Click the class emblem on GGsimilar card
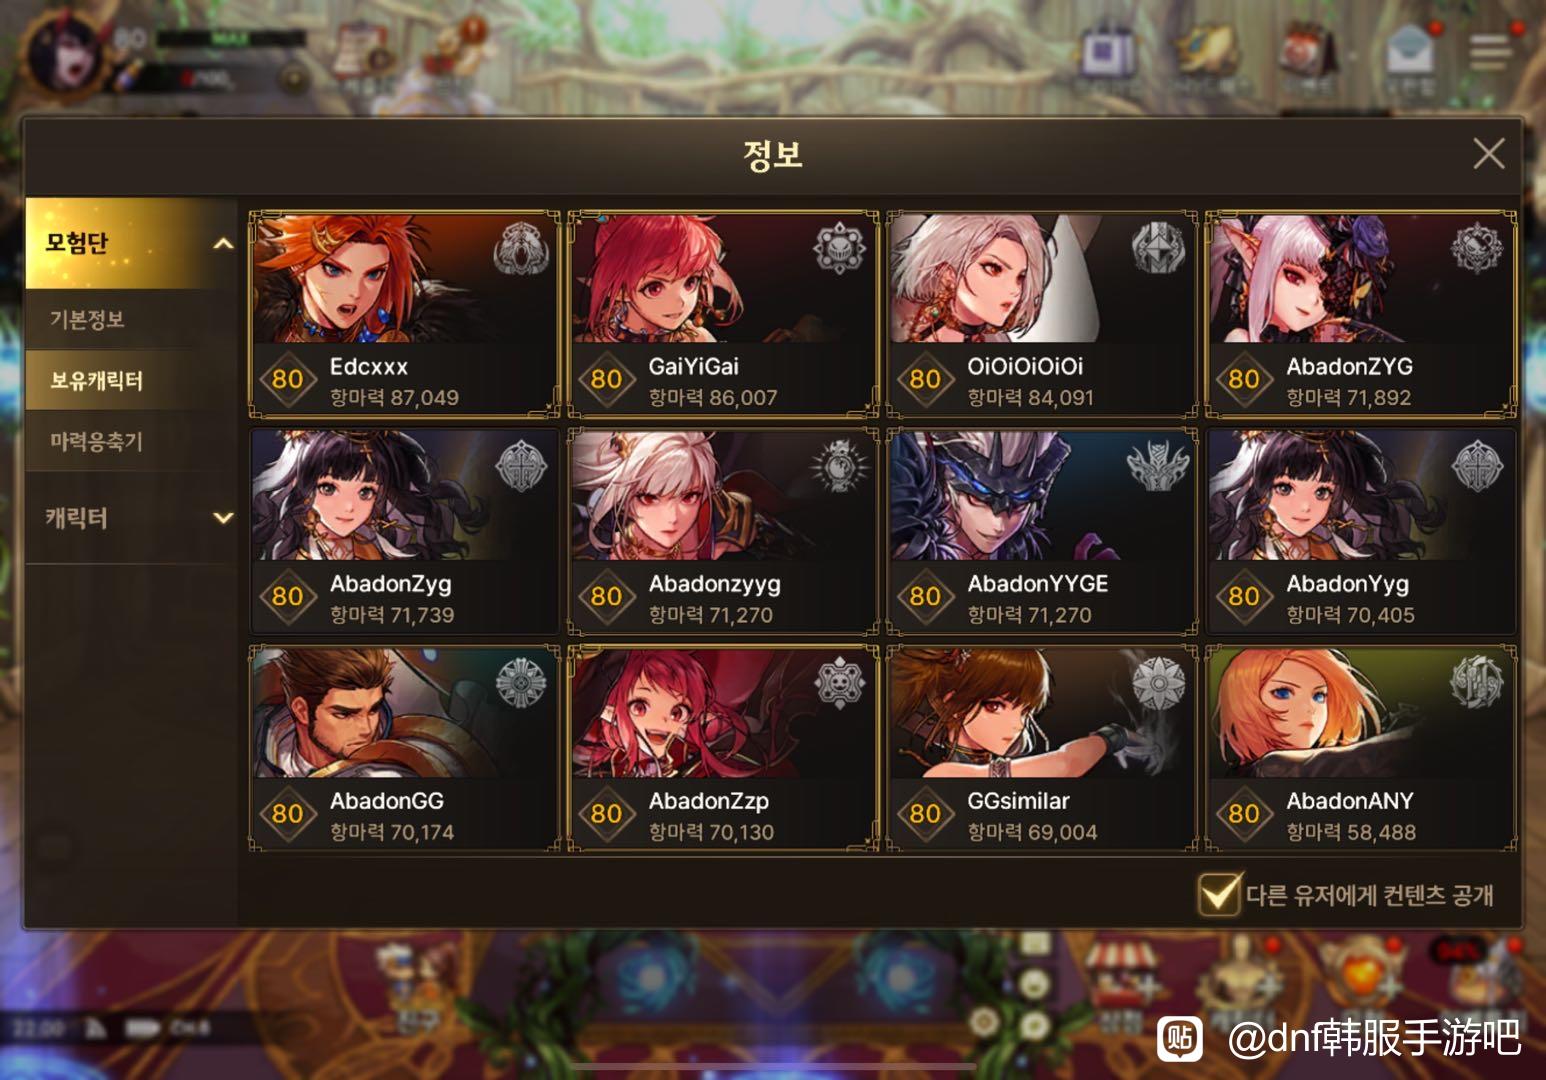 (x=1158, y=684)
